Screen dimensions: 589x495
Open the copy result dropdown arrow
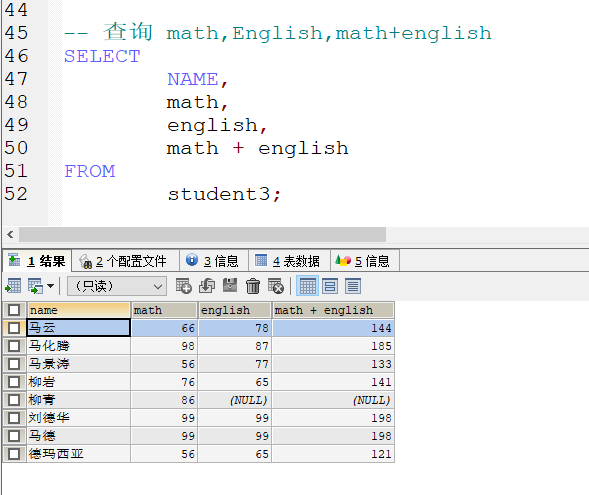pyautogui.click(x=51, y=286)
